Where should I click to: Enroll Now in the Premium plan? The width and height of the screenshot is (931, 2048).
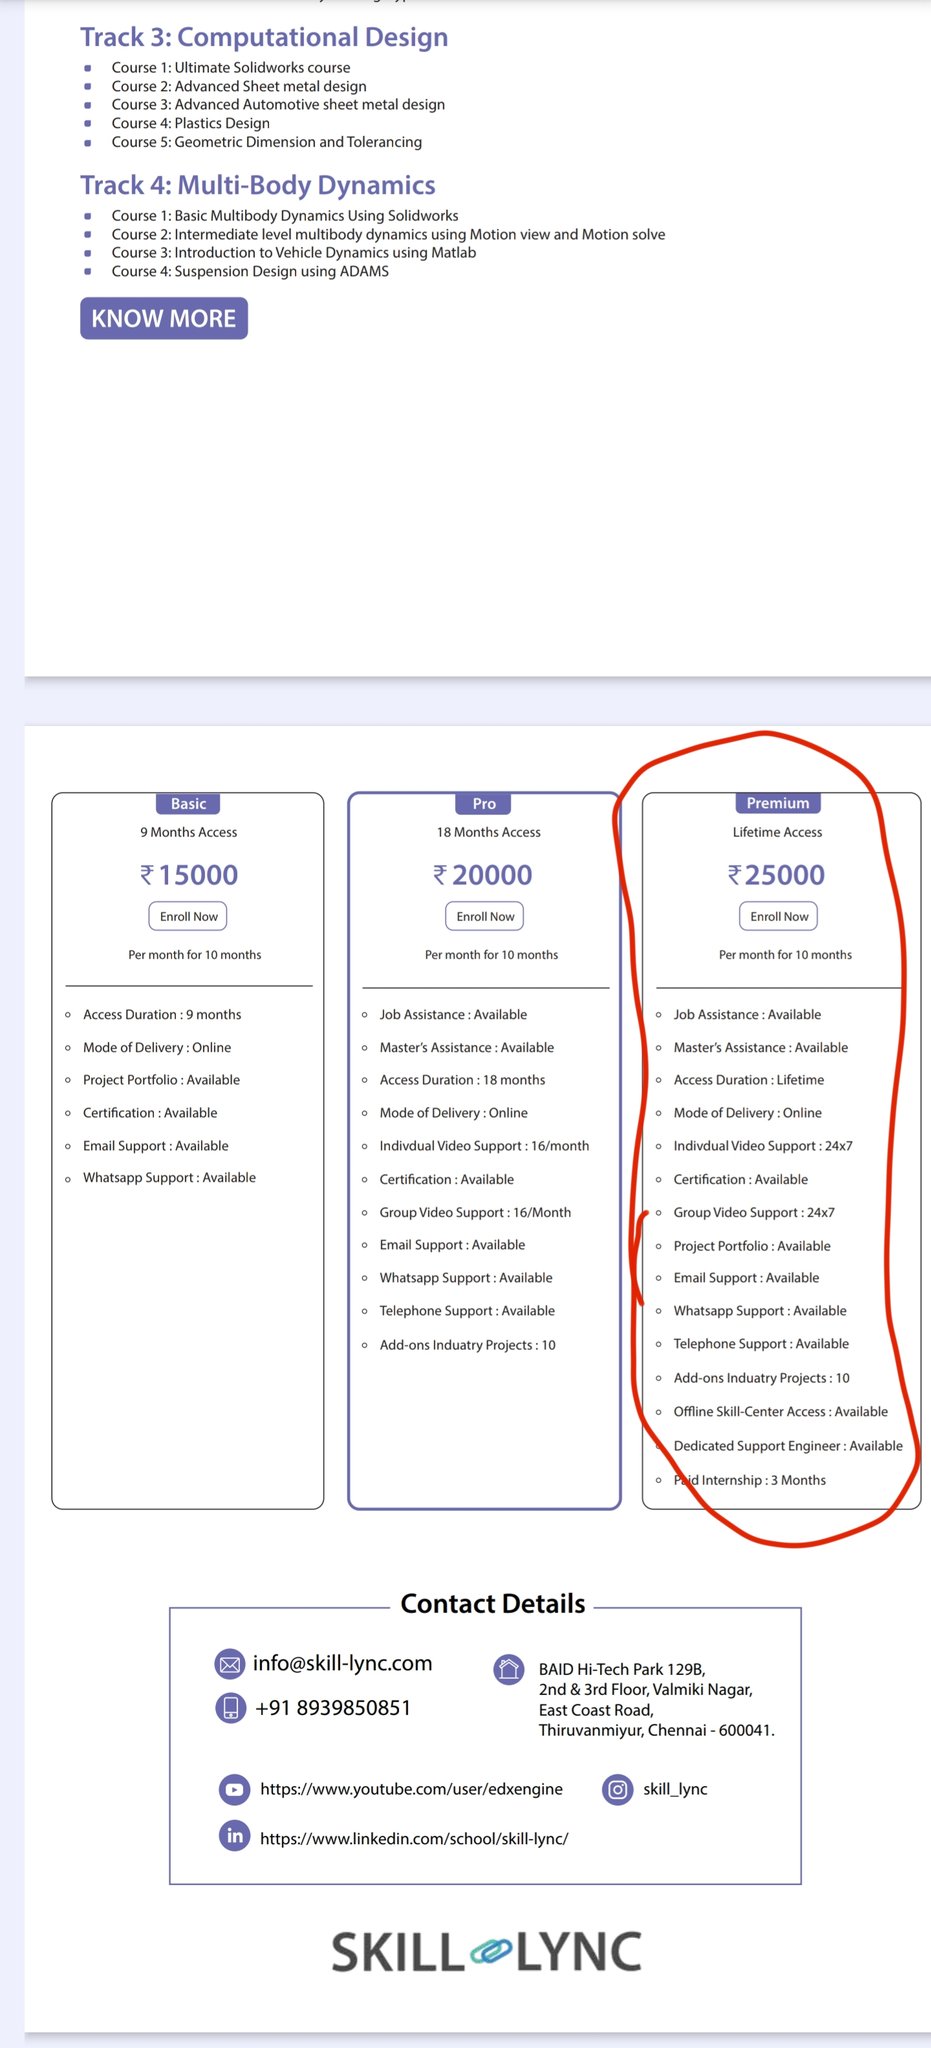[779, 916]
